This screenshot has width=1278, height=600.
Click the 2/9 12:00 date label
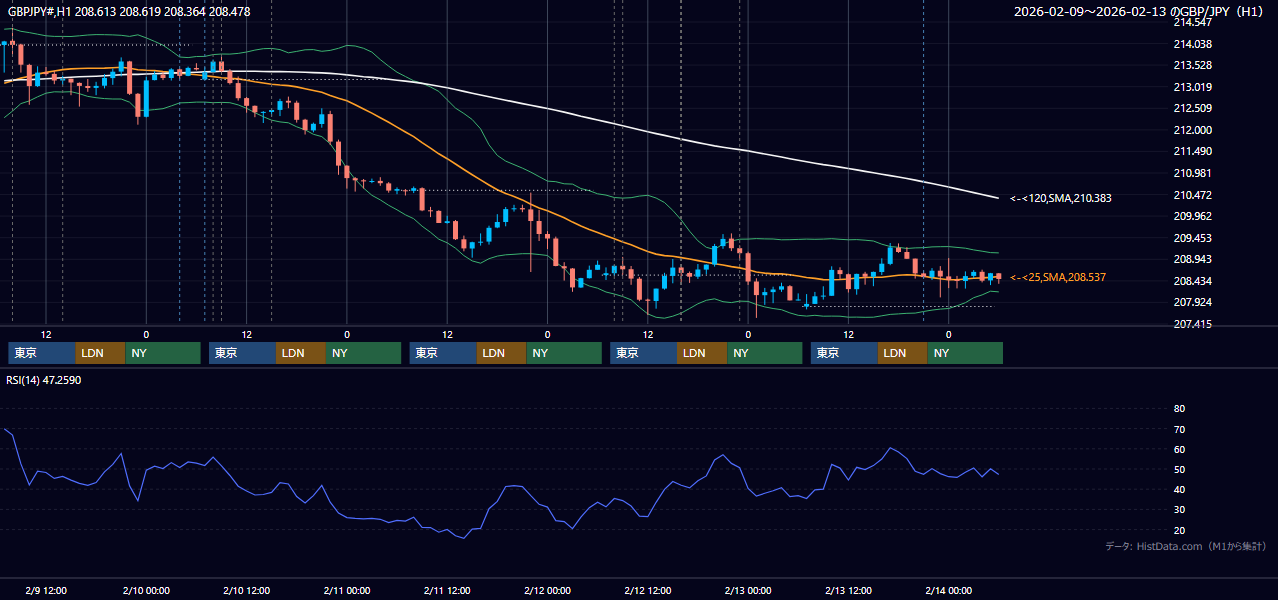click(x=46, y=590)
